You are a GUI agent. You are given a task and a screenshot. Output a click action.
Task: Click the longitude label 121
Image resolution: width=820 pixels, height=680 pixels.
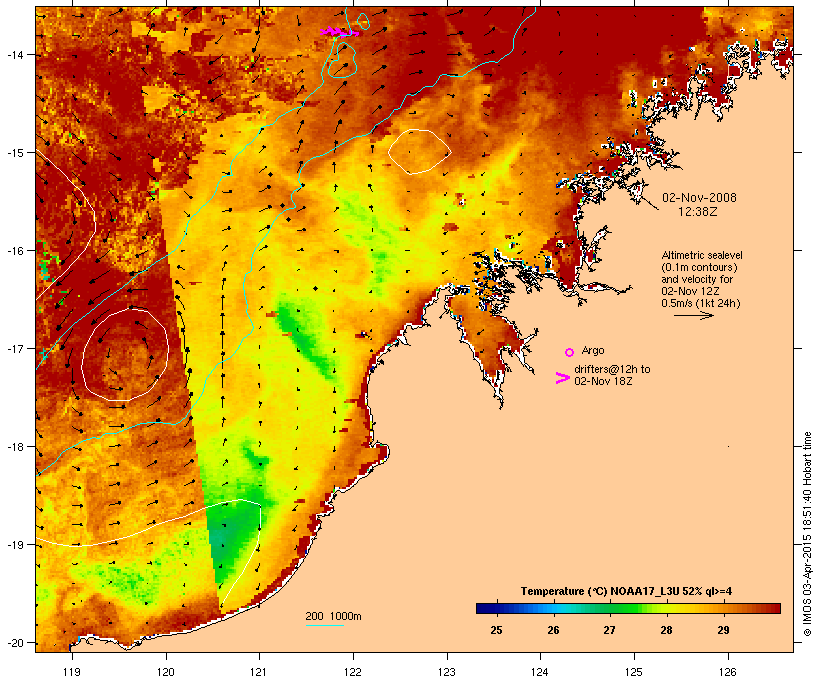pyautogui.click(x=259, y=672)
